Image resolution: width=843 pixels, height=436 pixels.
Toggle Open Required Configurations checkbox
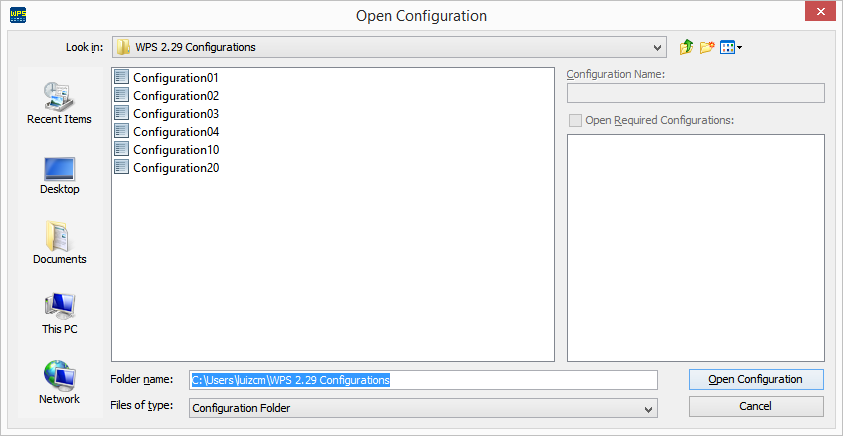click(575, 120)
